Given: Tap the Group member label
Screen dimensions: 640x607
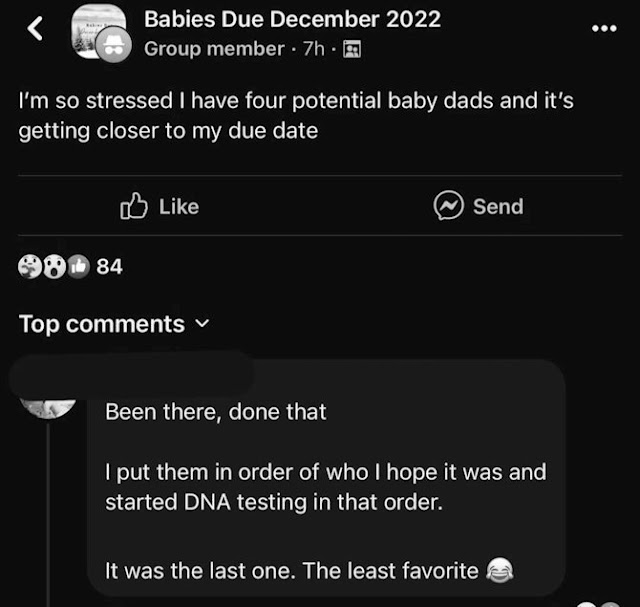Looking at the screenshot, I should (214, 49).
